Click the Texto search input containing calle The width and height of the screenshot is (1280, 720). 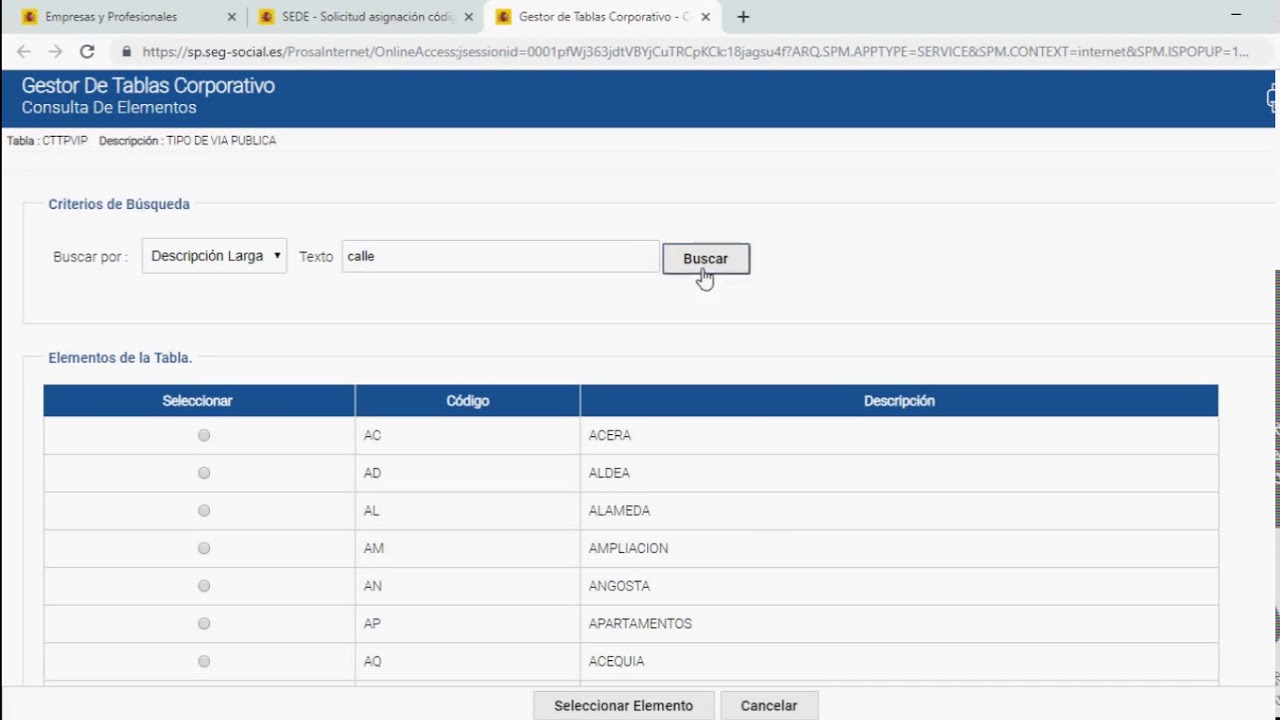pos(498,256)
